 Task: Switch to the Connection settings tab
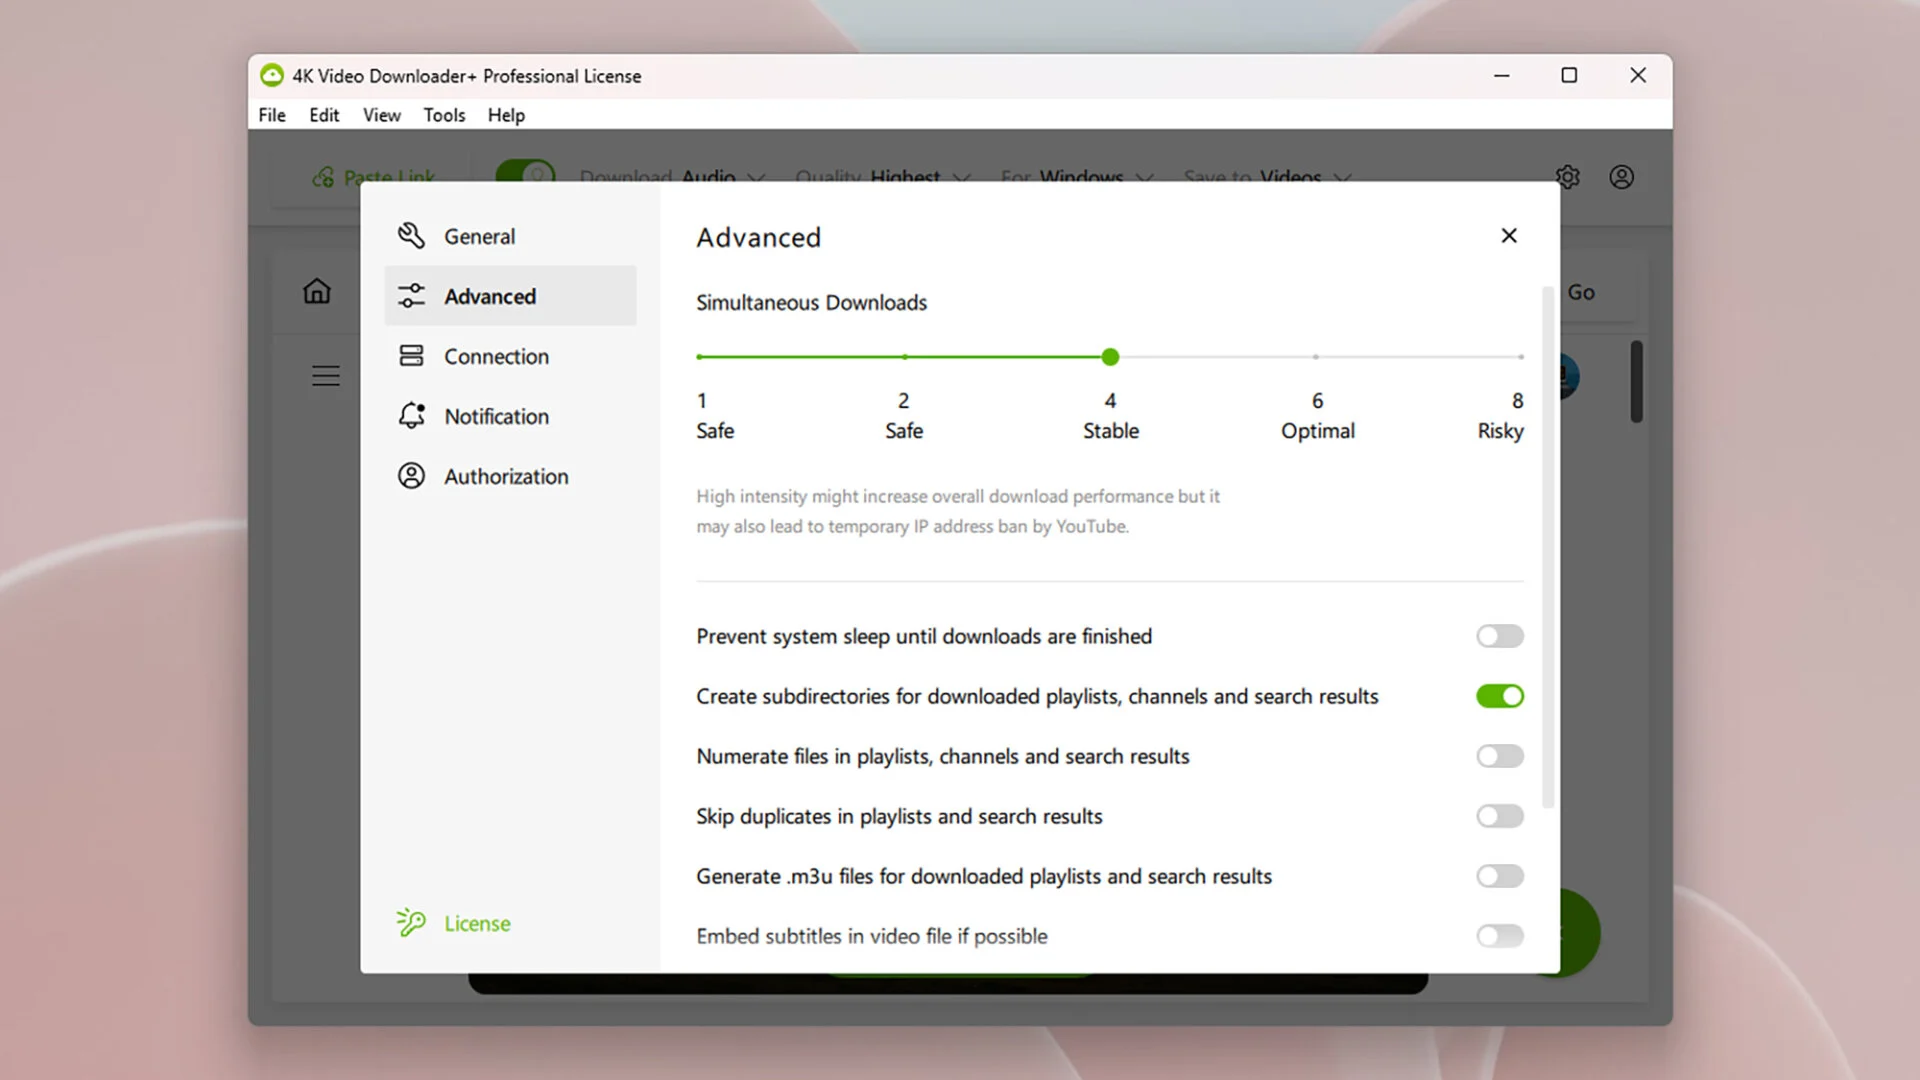[510, 356]
